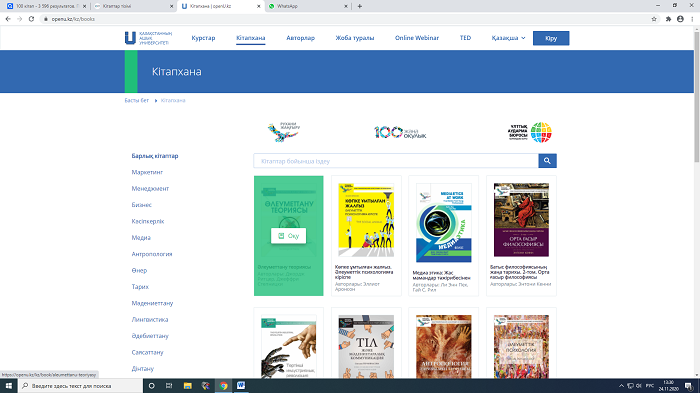
Task: Click the 100 жаңа оқулық logo
Action: pos(400,132)
